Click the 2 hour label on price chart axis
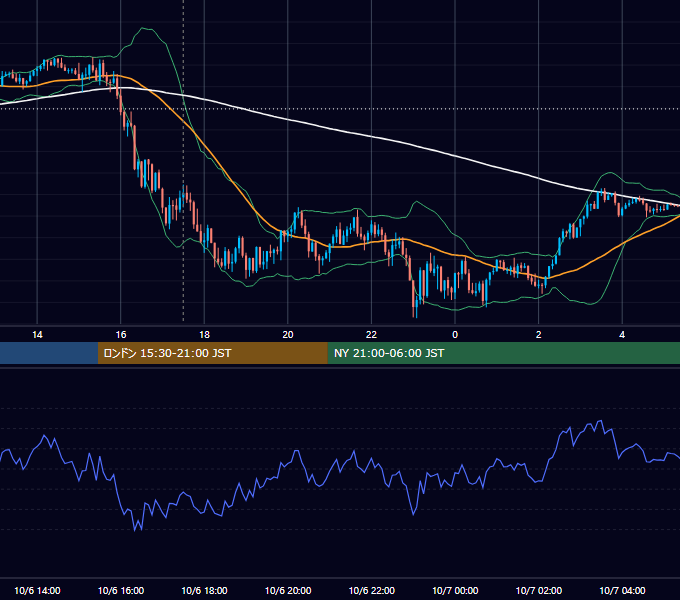This screenshot has width=680, height=600. coord(539,335)
